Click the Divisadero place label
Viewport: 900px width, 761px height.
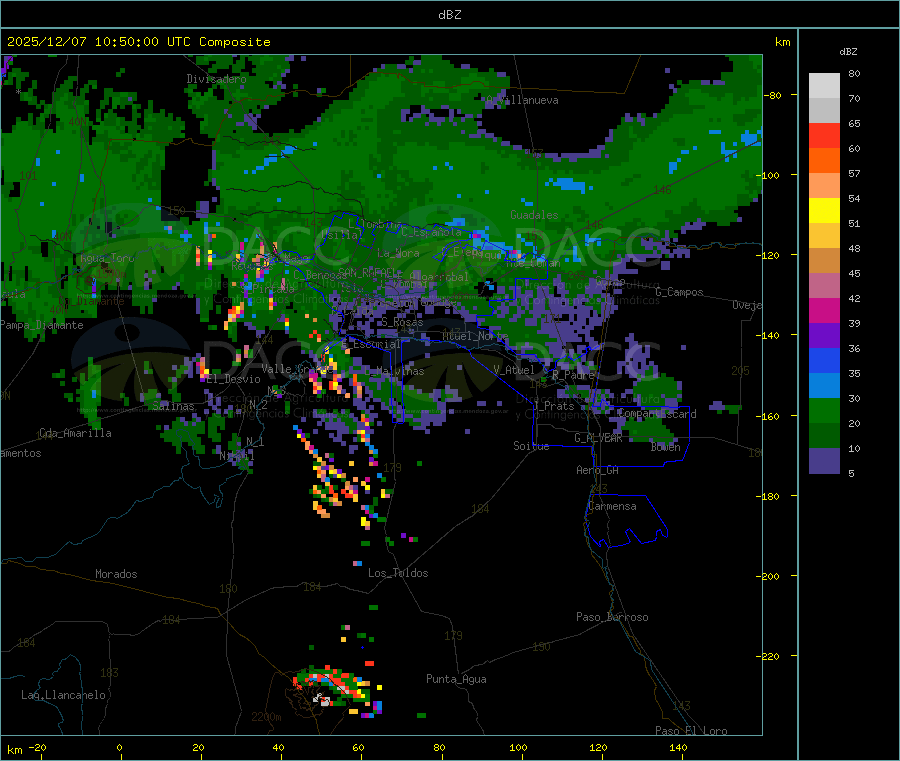(216, 79)
